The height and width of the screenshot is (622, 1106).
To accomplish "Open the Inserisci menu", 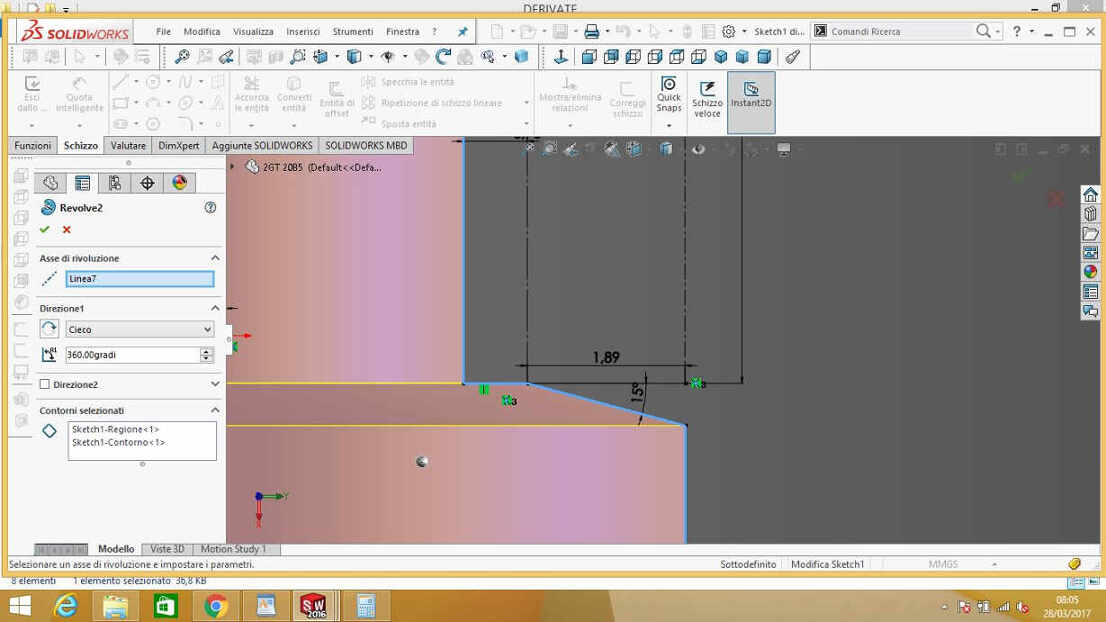I will pos(303,32).
